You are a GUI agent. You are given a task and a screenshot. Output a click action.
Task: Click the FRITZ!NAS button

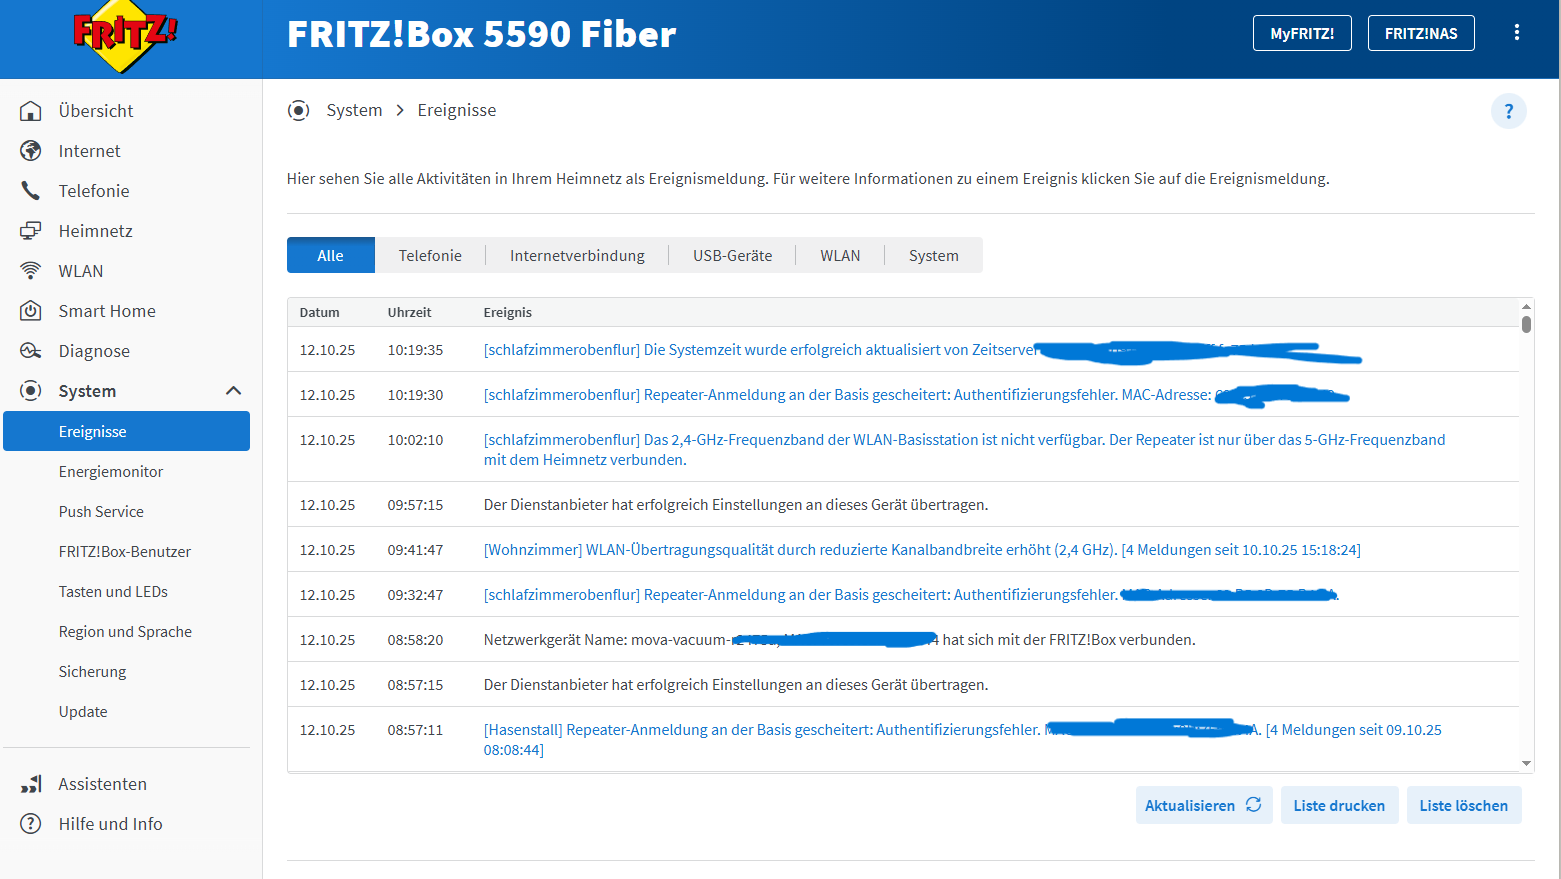coord(1421,33)
